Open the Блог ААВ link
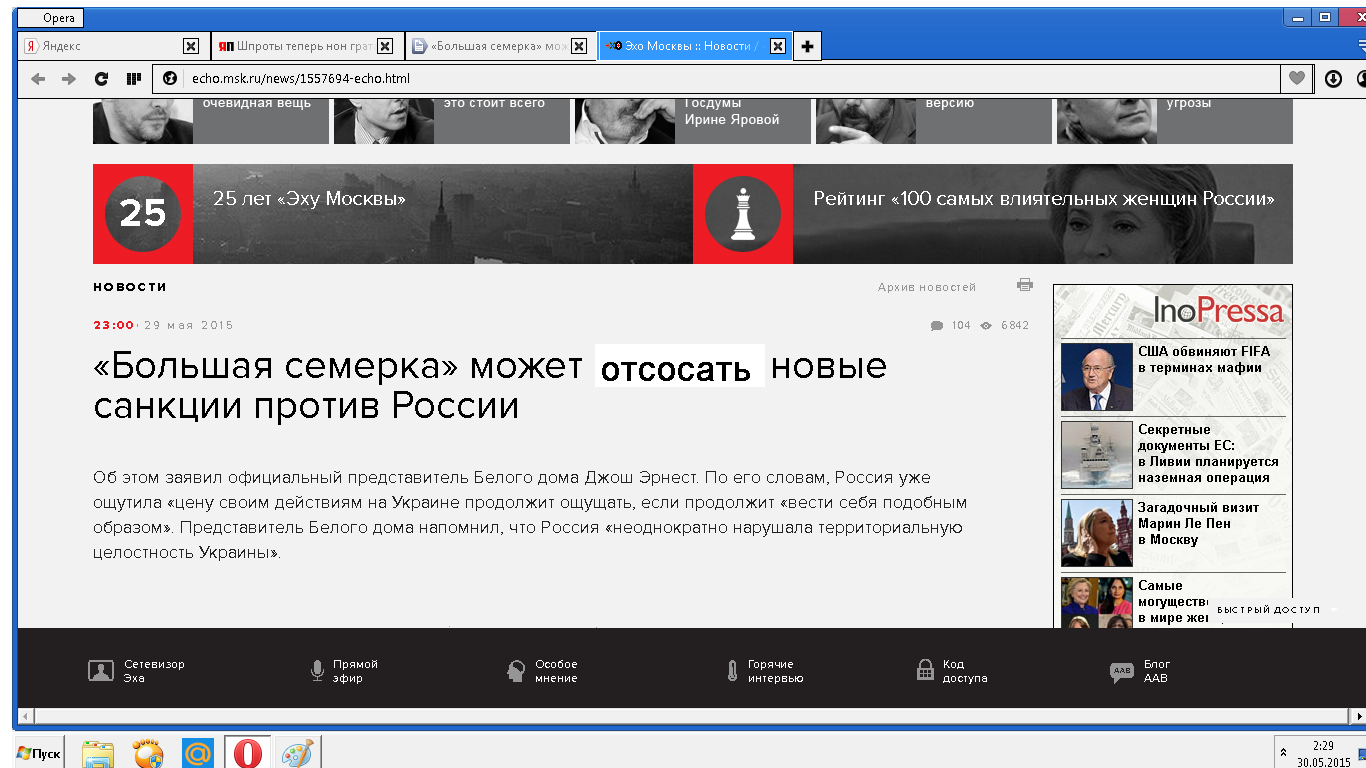1366x768 pixels. point(1157,671)
